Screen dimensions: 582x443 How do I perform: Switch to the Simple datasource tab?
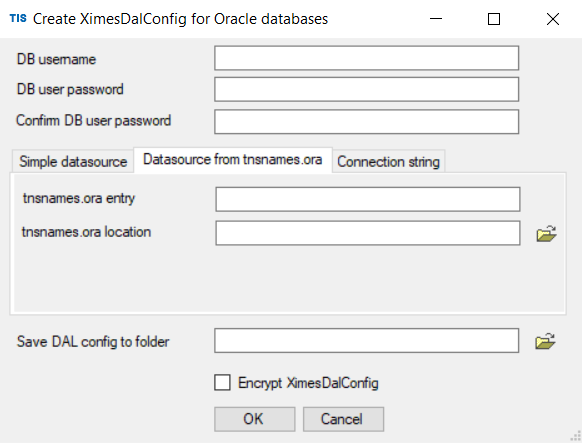coord(73,161)
